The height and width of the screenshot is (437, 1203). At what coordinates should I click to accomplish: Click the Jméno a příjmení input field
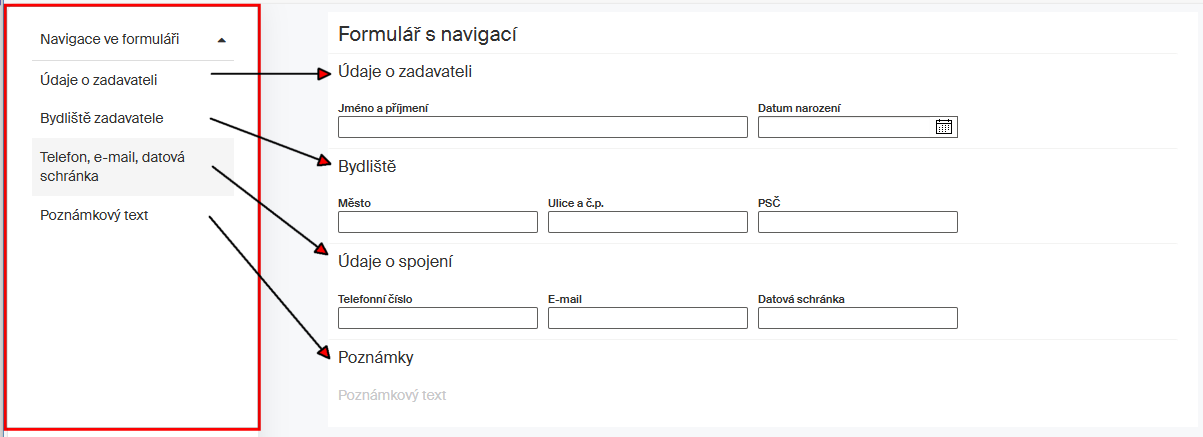tap(543, 127)
